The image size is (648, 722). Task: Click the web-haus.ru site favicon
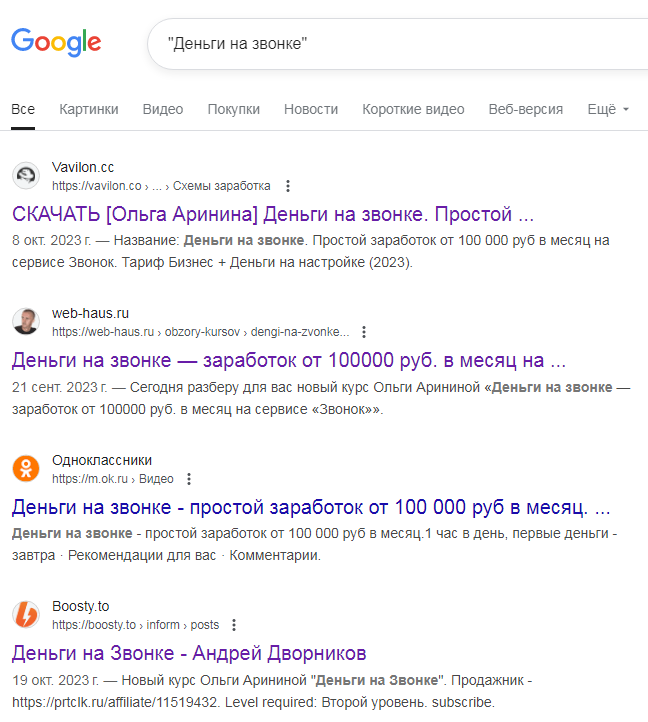(26, 322)
